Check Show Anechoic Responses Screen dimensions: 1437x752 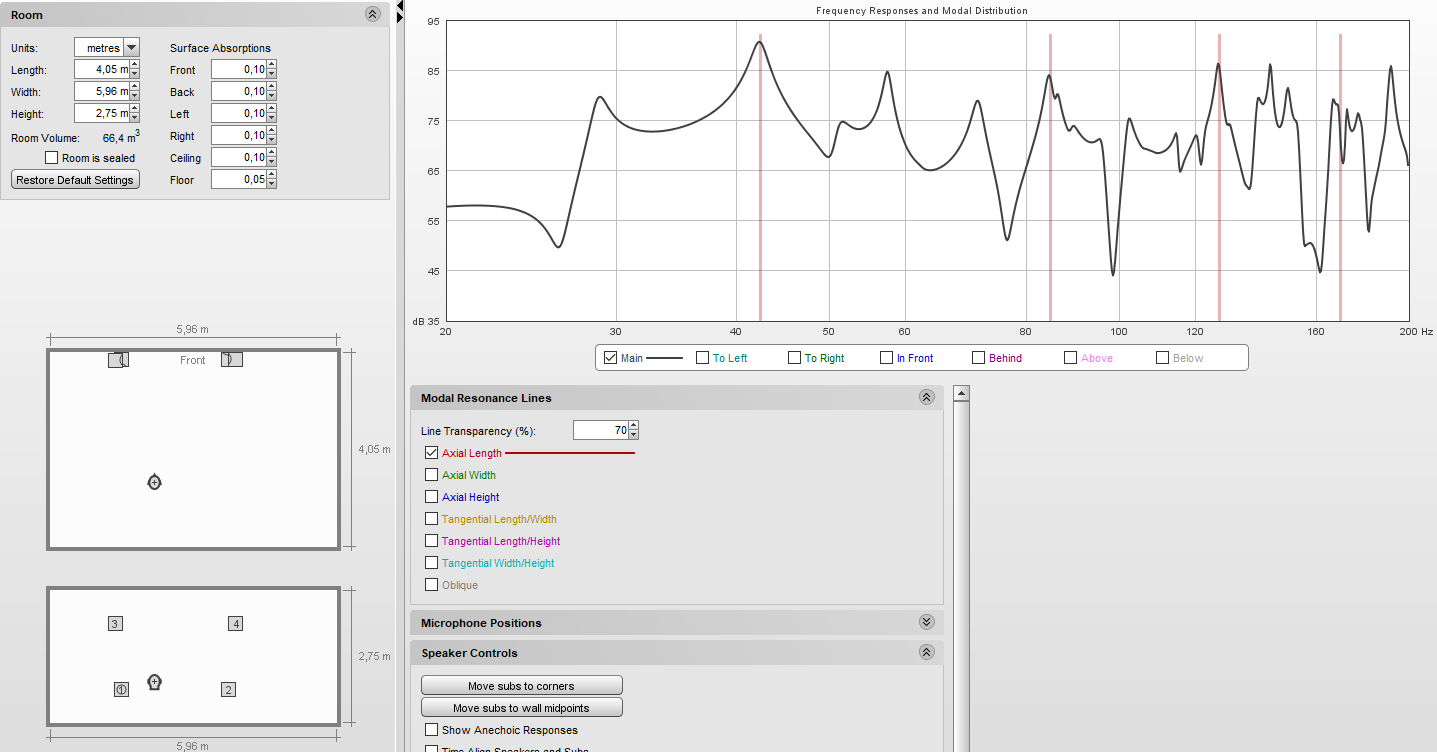[432, 730]
